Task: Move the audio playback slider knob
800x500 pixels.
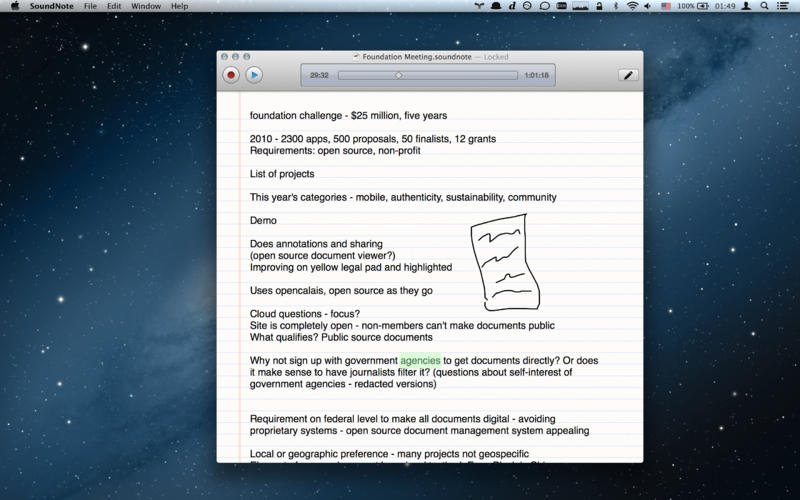Action: click(398, 75)
